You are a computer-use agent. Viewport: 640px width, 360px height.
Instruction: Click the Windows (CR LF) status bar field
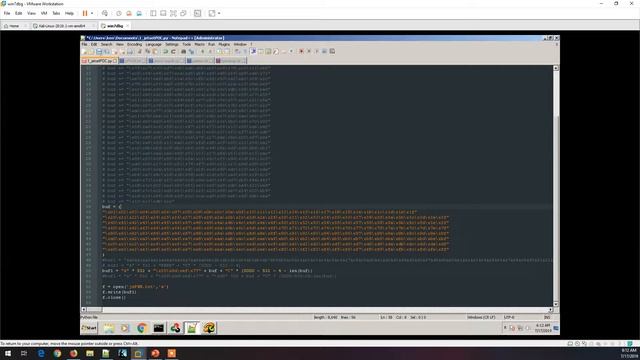click(x=481, y=317)
